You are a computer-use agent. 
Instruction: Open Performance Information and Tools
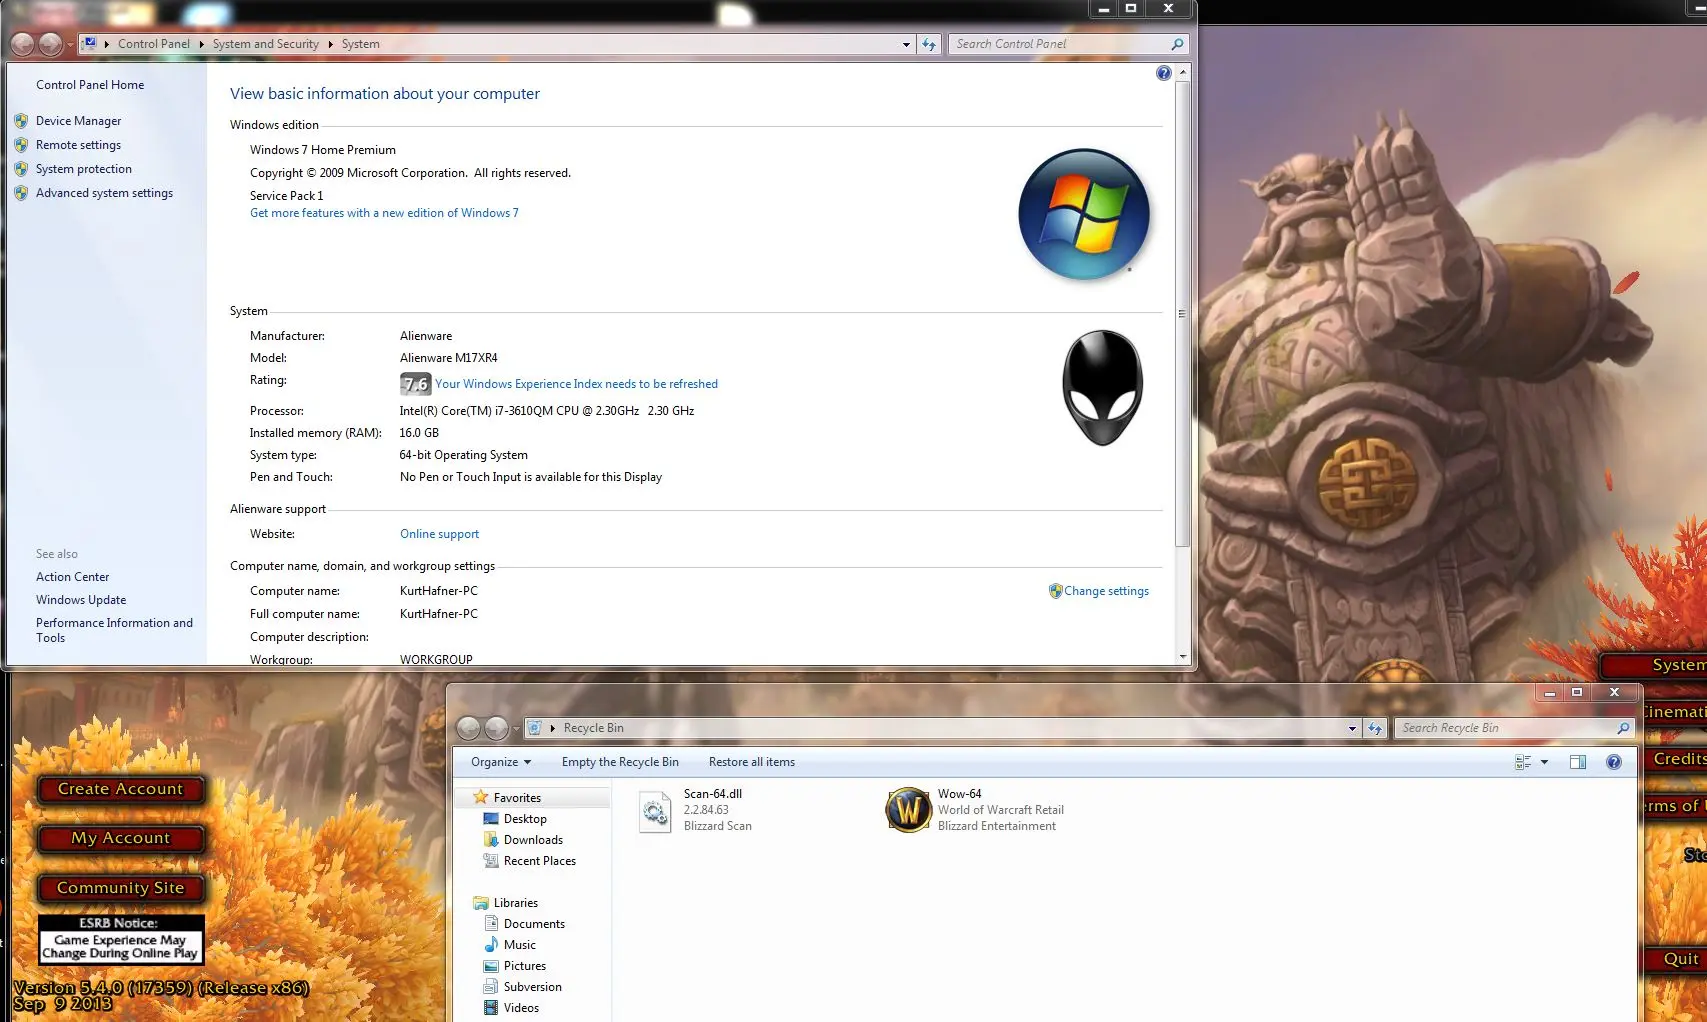point(114,630)
